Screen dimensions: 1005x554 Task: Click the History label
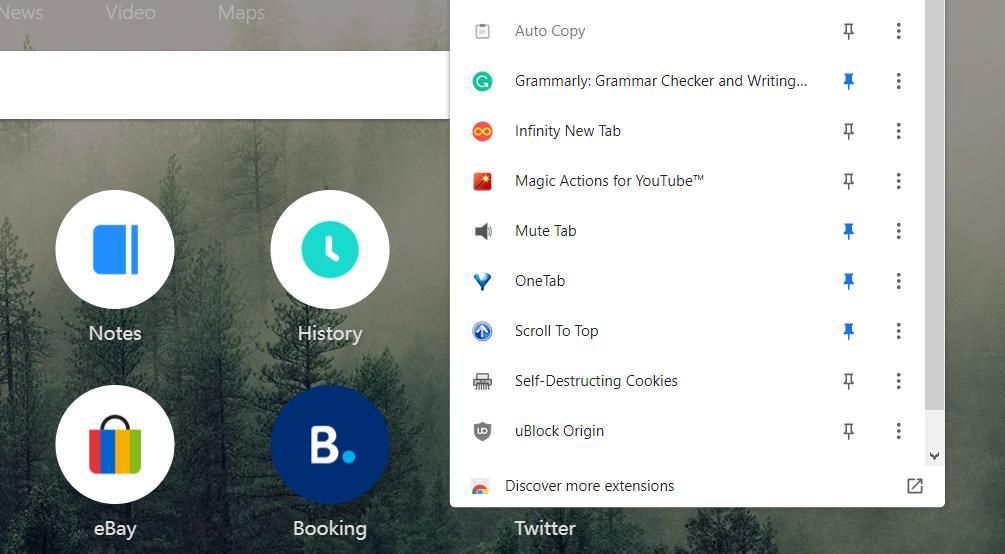329,333
